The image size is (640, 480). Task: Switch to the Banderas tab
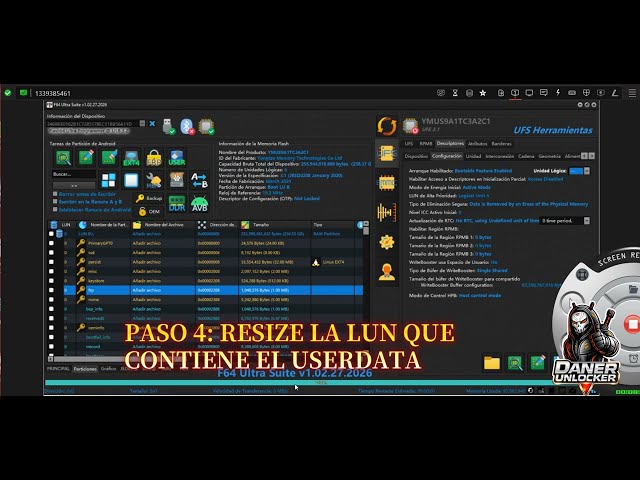pos(501,144)
